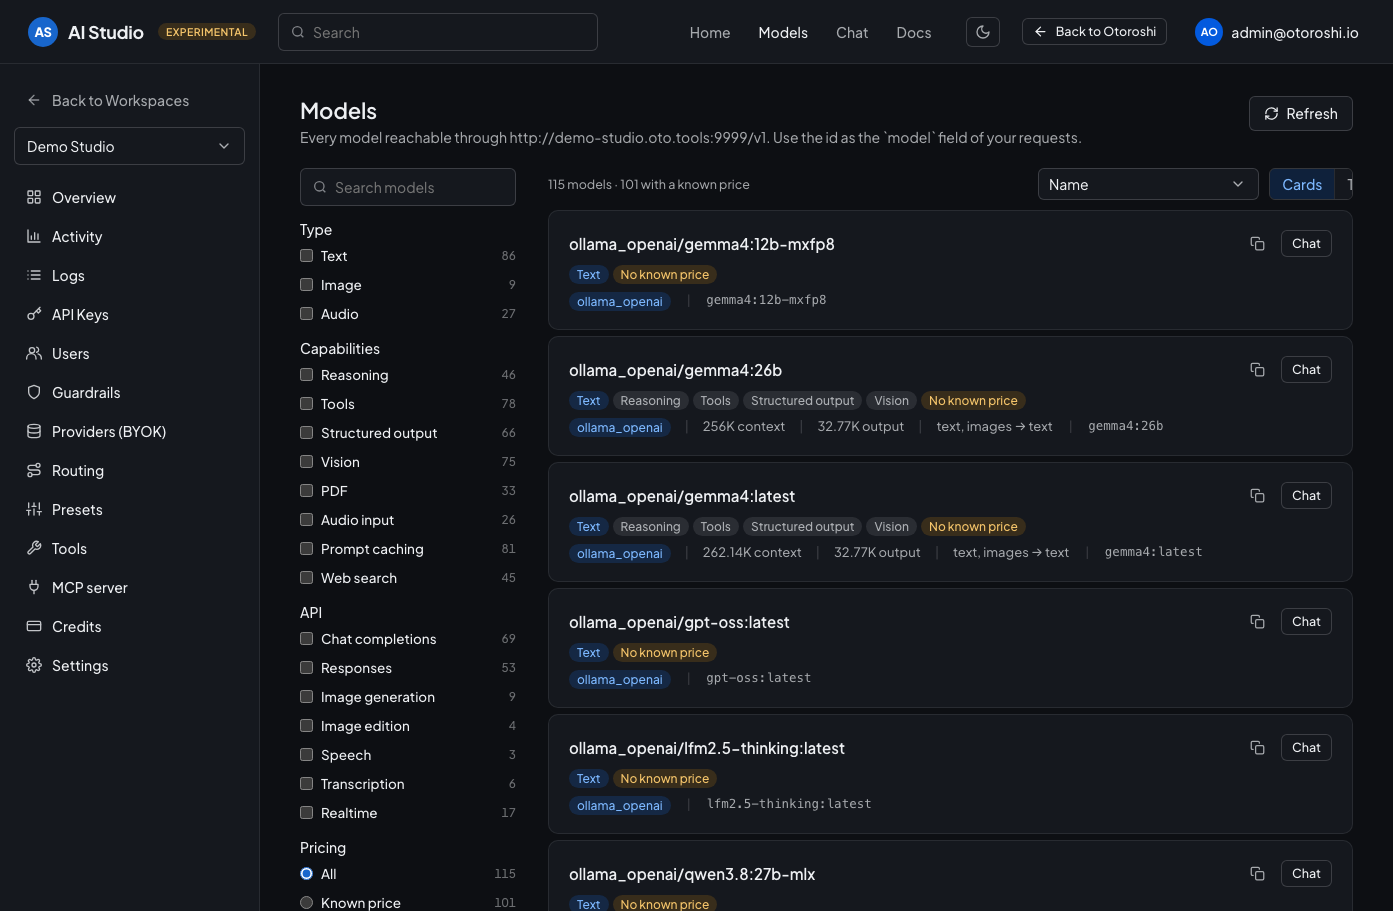Check the Transcription API filter
This screenshot has height=911, width=1393.
pos(307,783)
